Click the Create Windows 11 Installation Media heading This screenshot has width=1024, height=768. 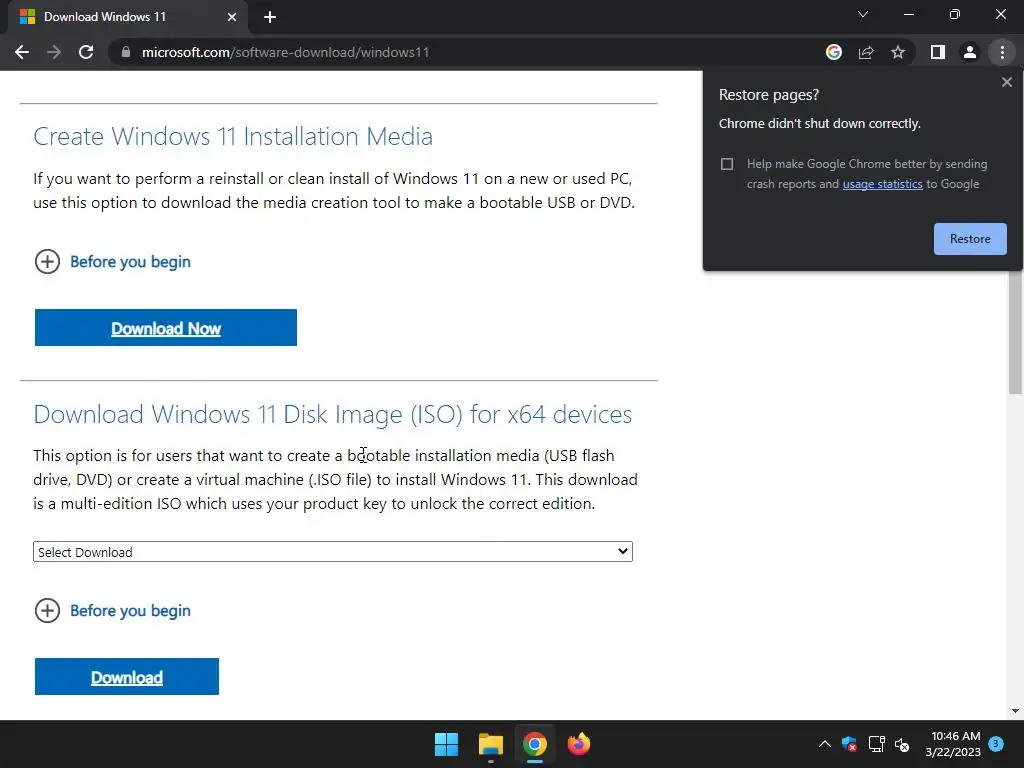pyautogui.click(x=233, y=136)
